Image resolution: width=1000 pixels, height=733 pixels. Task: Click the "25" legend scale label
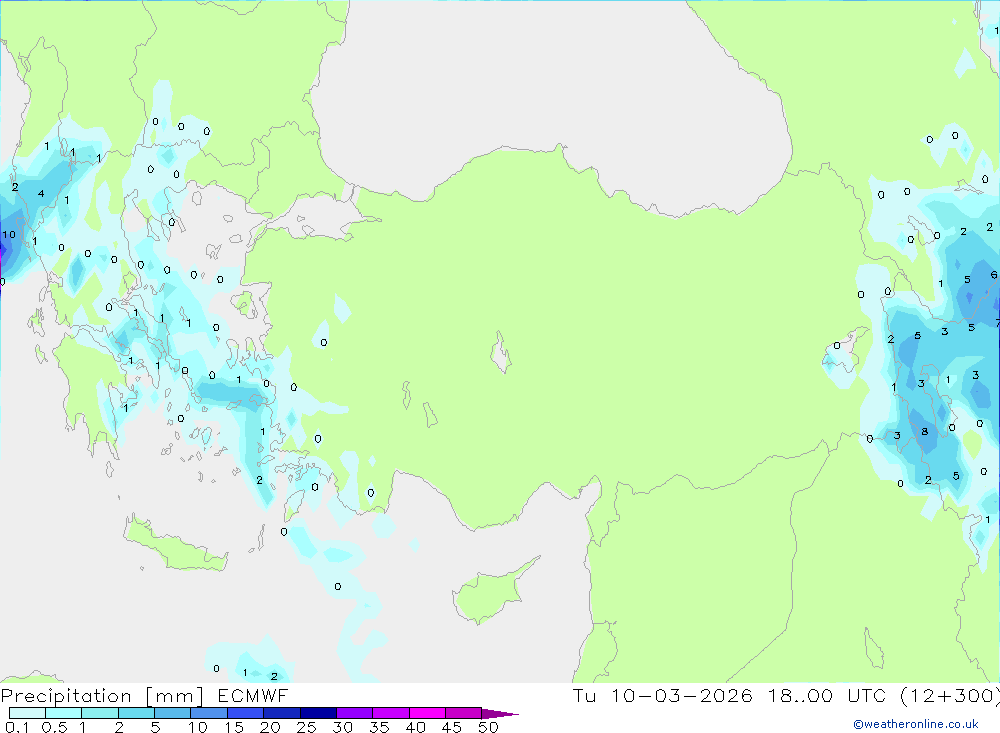[x=306, y=727]
